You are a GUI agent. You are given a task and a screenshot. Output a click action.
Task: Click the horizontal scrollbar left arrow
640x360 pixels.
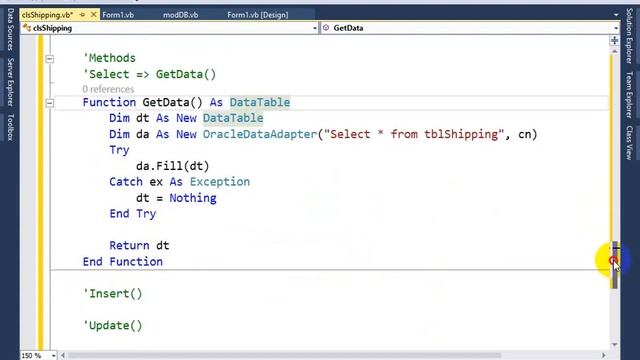[63, 356]
